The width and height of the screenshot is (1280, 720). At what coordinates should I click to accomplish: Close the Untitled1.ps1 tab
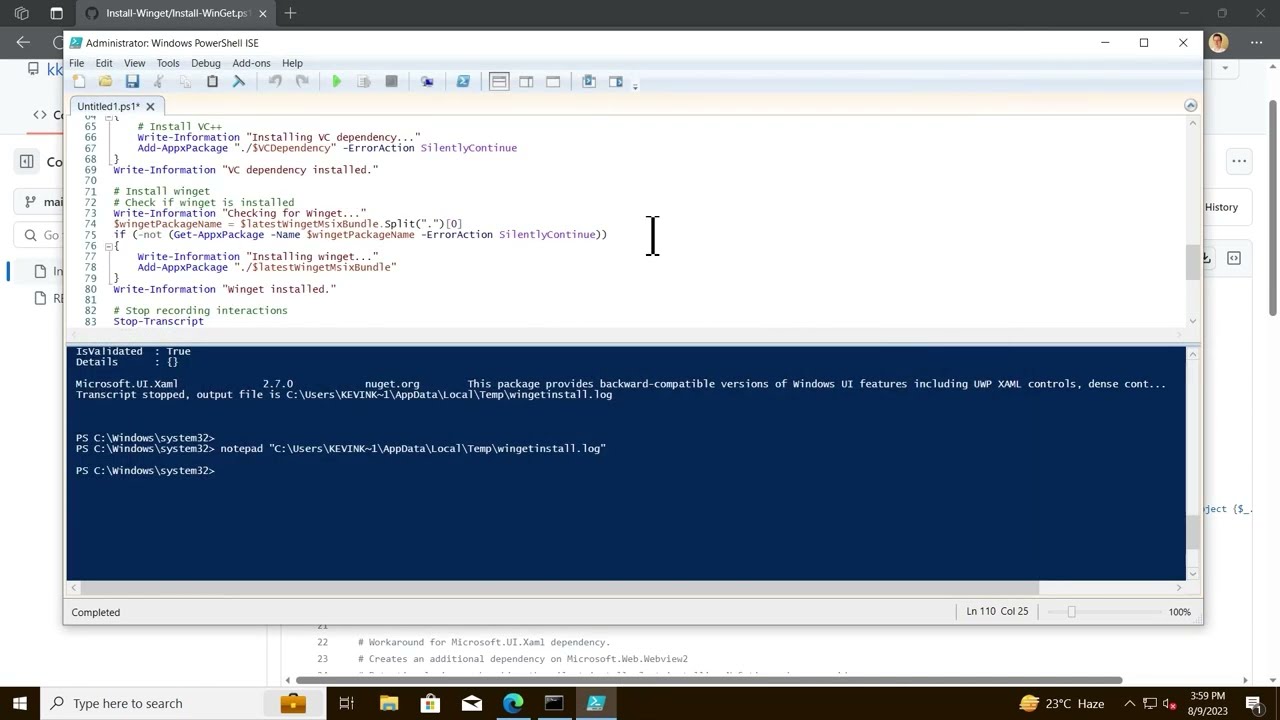[x=150, y=106]
